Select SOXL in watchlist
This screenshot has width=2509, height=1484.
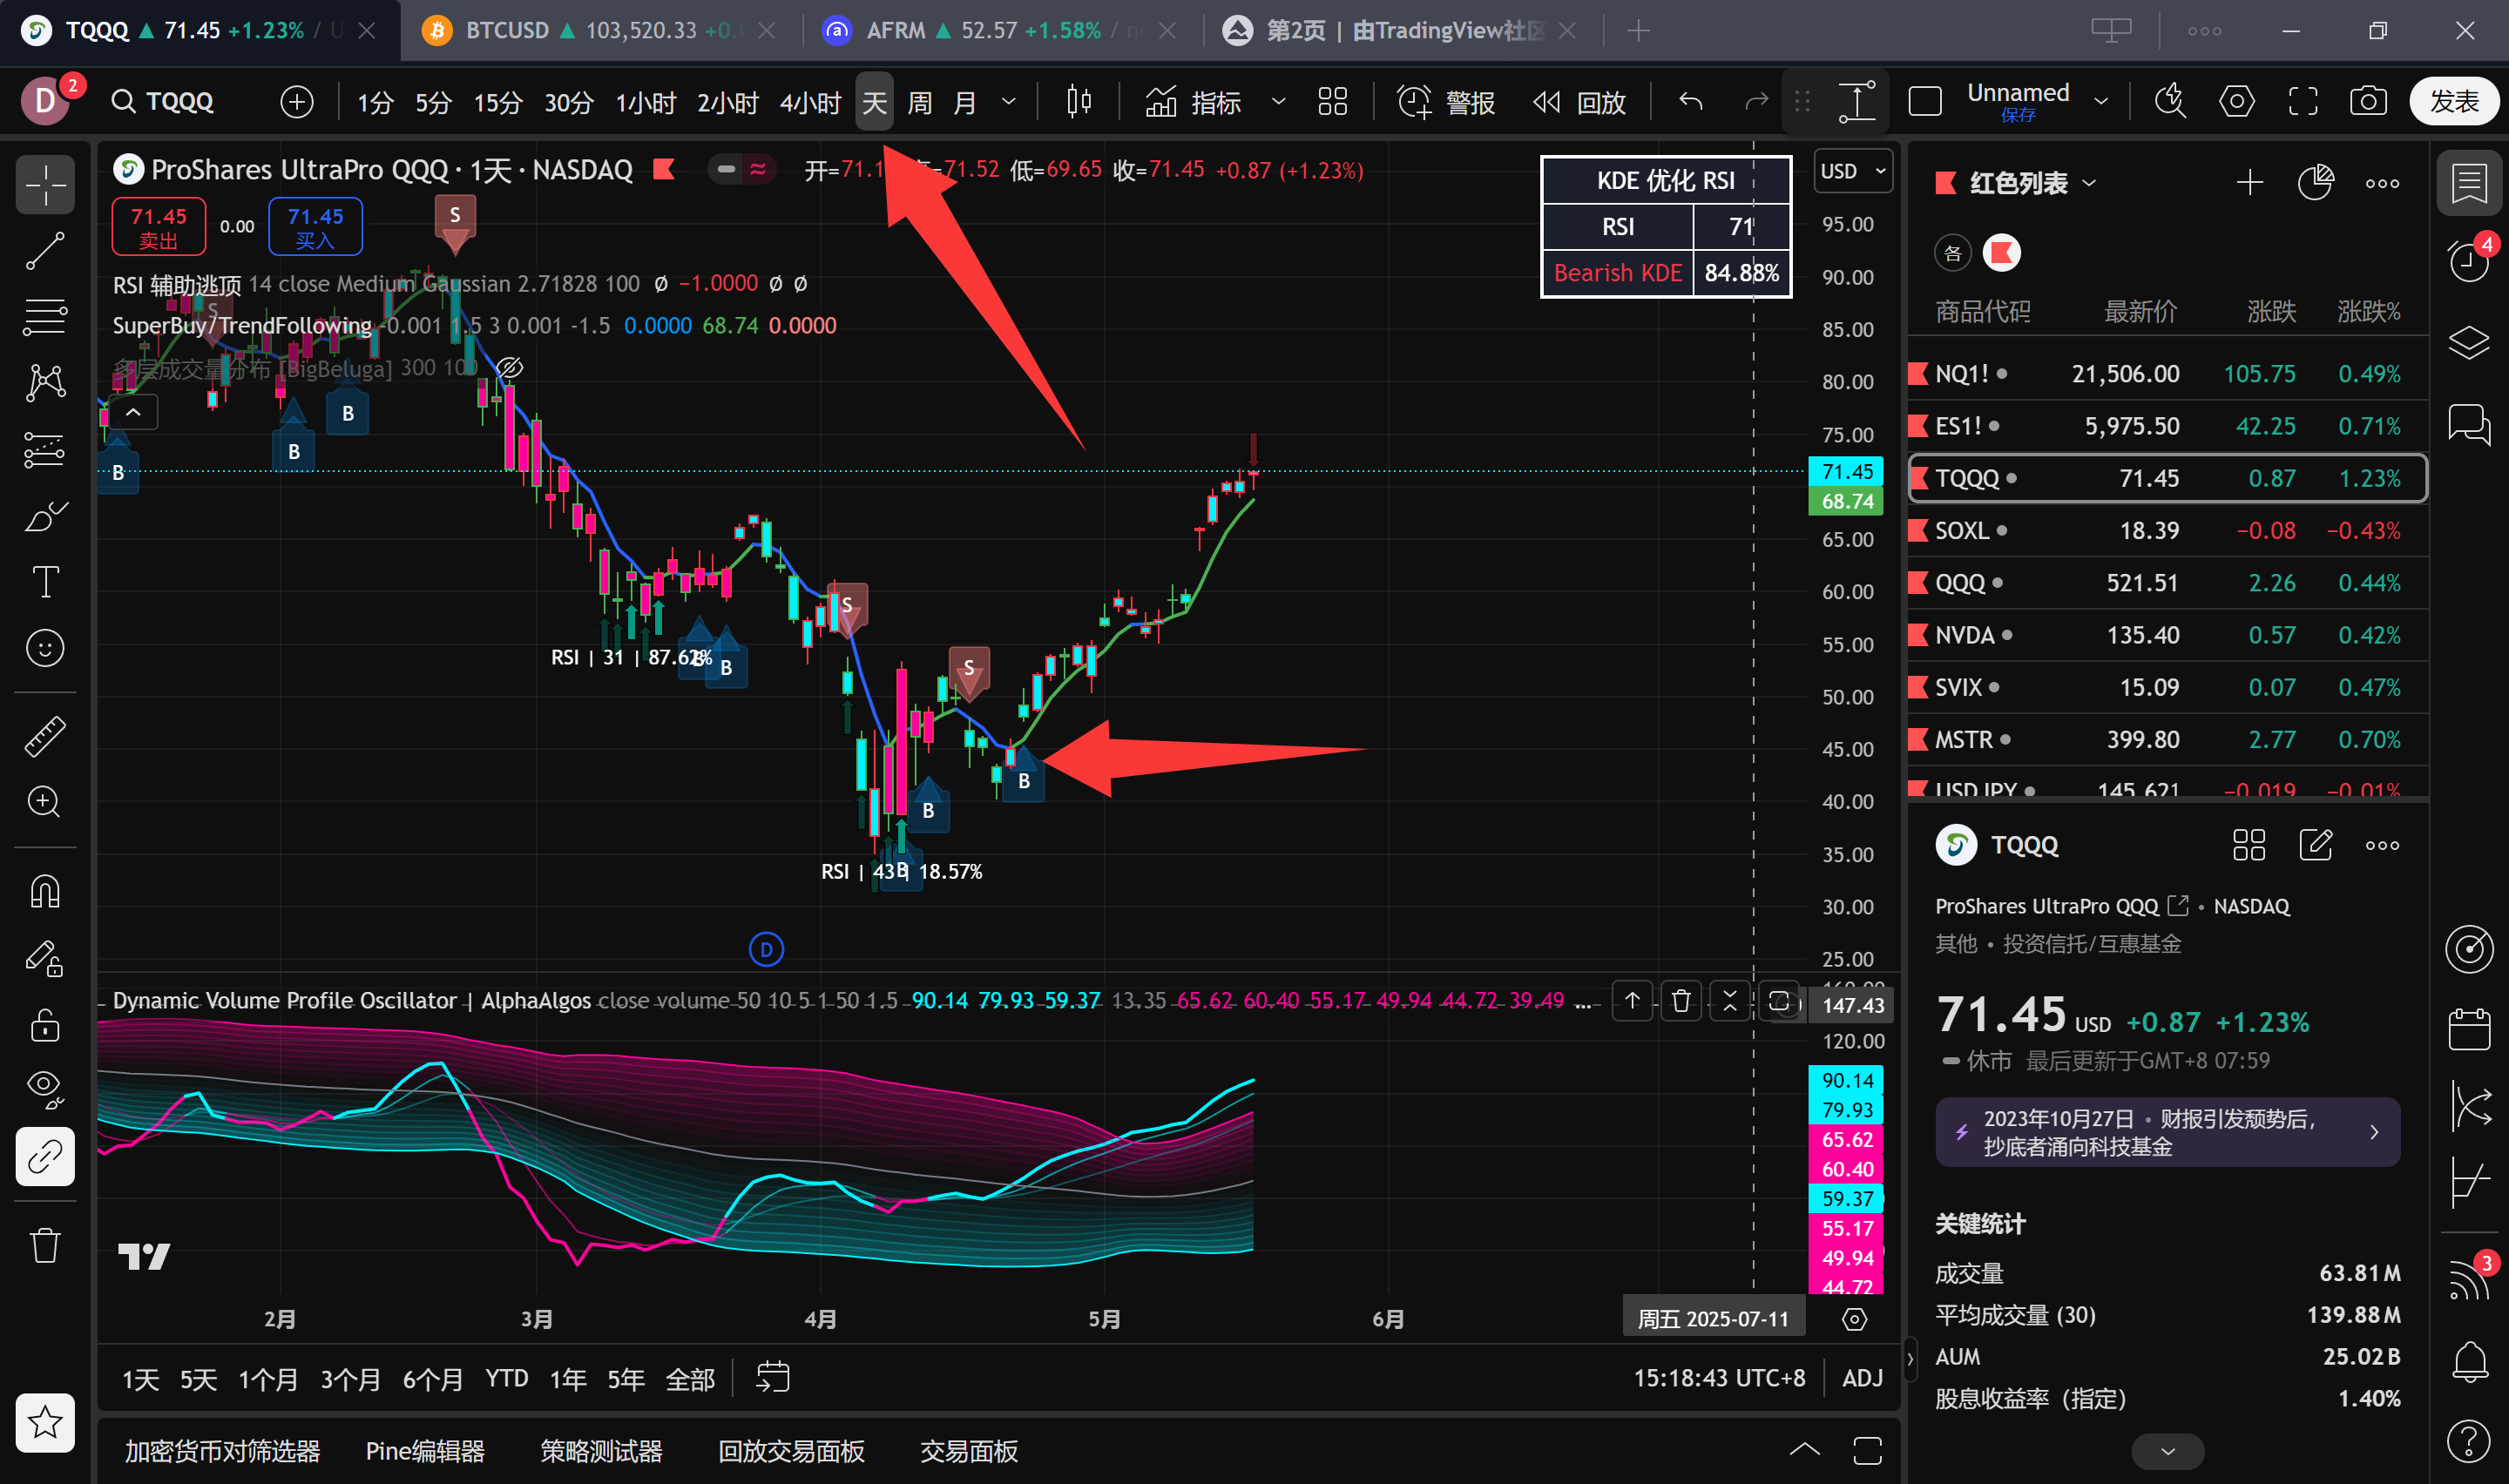point(2168,531)
